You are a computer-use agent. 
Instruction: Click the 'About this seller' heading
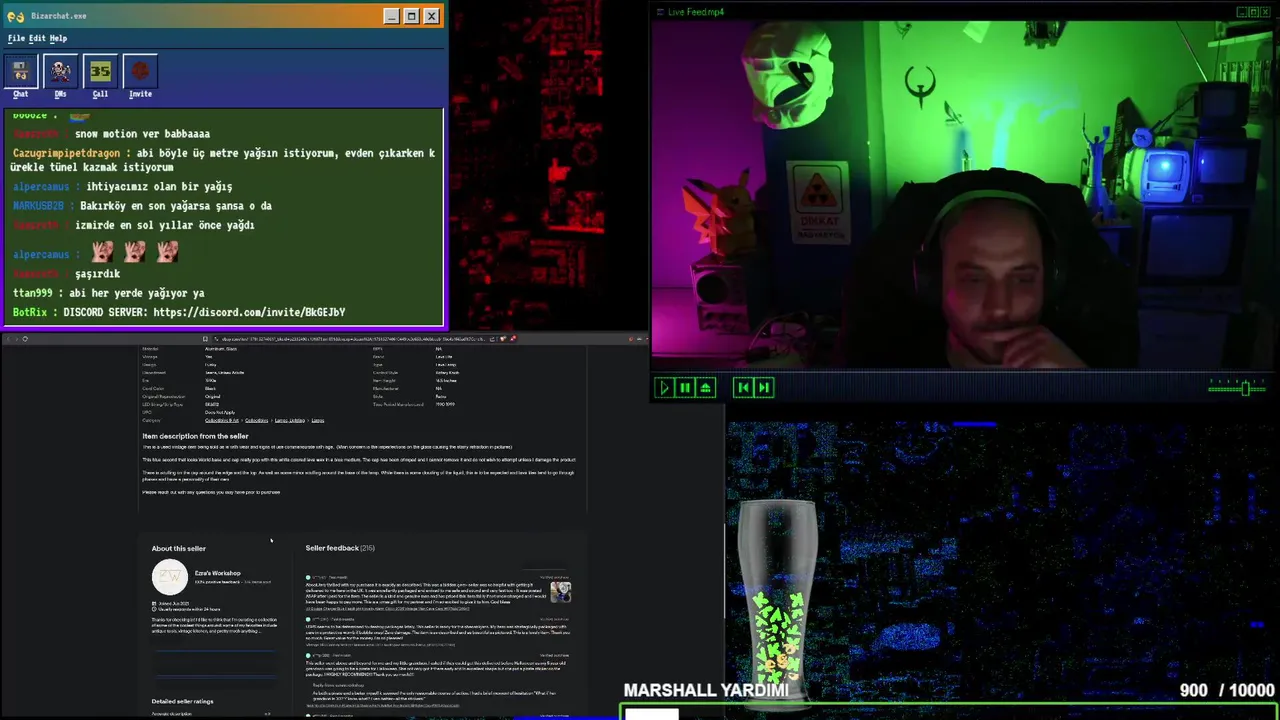178,548
